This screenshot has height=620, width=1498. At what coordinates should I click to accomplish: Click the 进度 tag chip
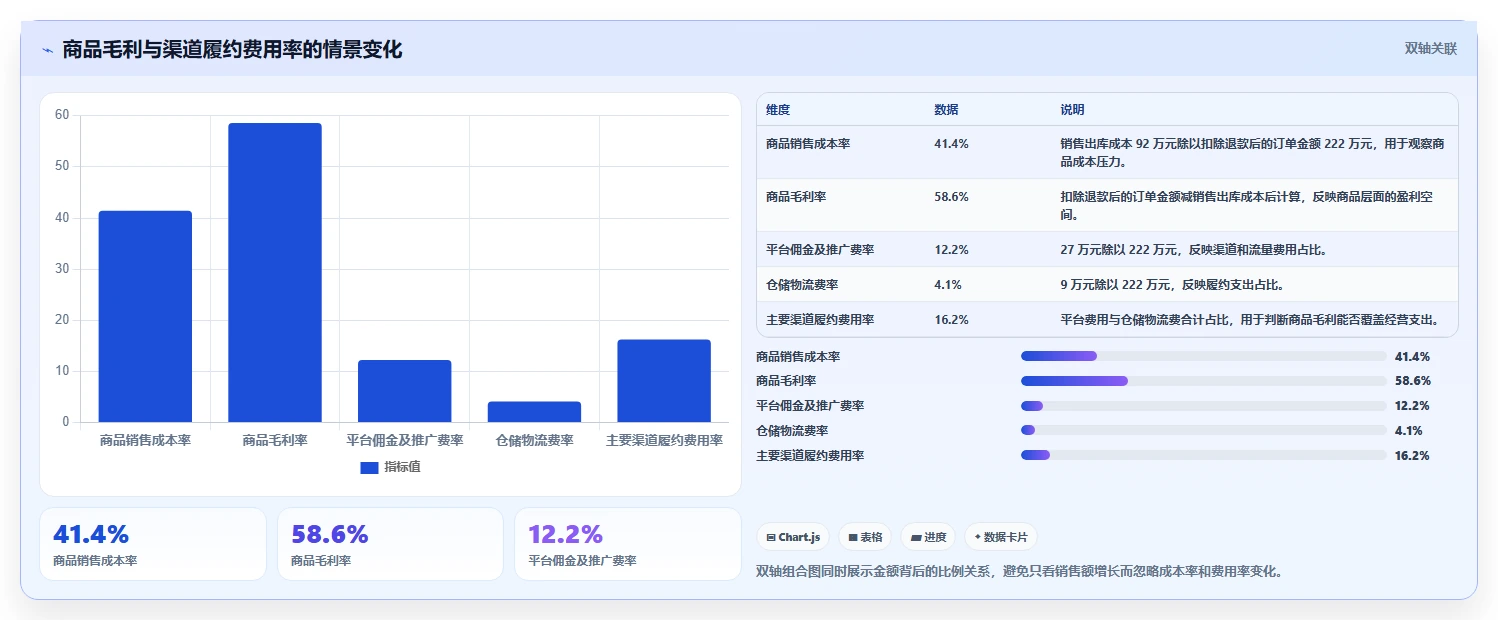(x=928, y=537)
